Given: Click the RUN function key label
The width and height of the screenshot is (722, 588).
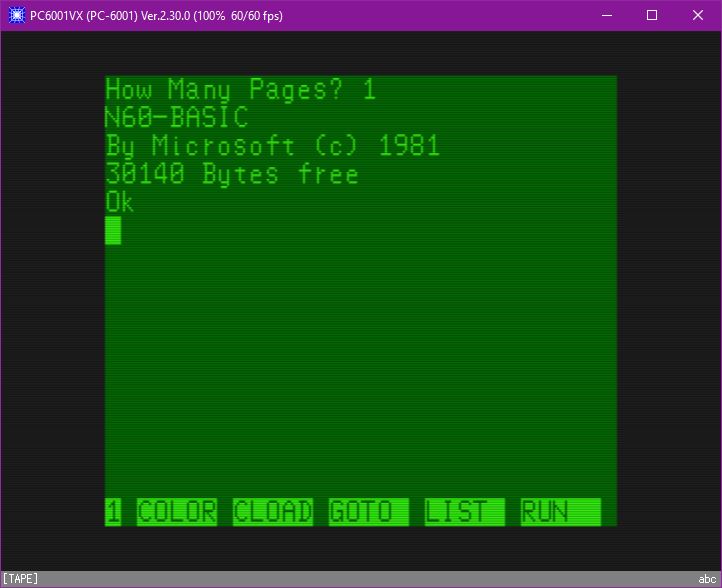Looking at the screenshot, I should tap(560, 512).
